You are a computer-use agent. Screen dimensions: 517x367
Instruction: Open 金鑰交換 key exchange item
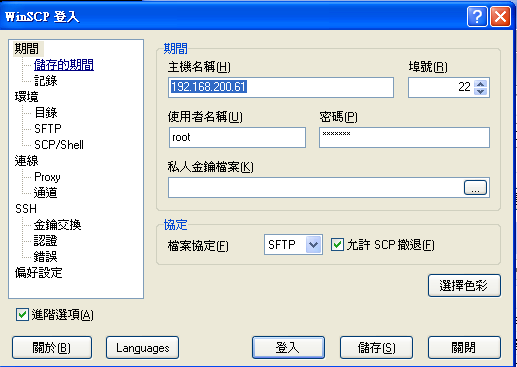[57, 225]
